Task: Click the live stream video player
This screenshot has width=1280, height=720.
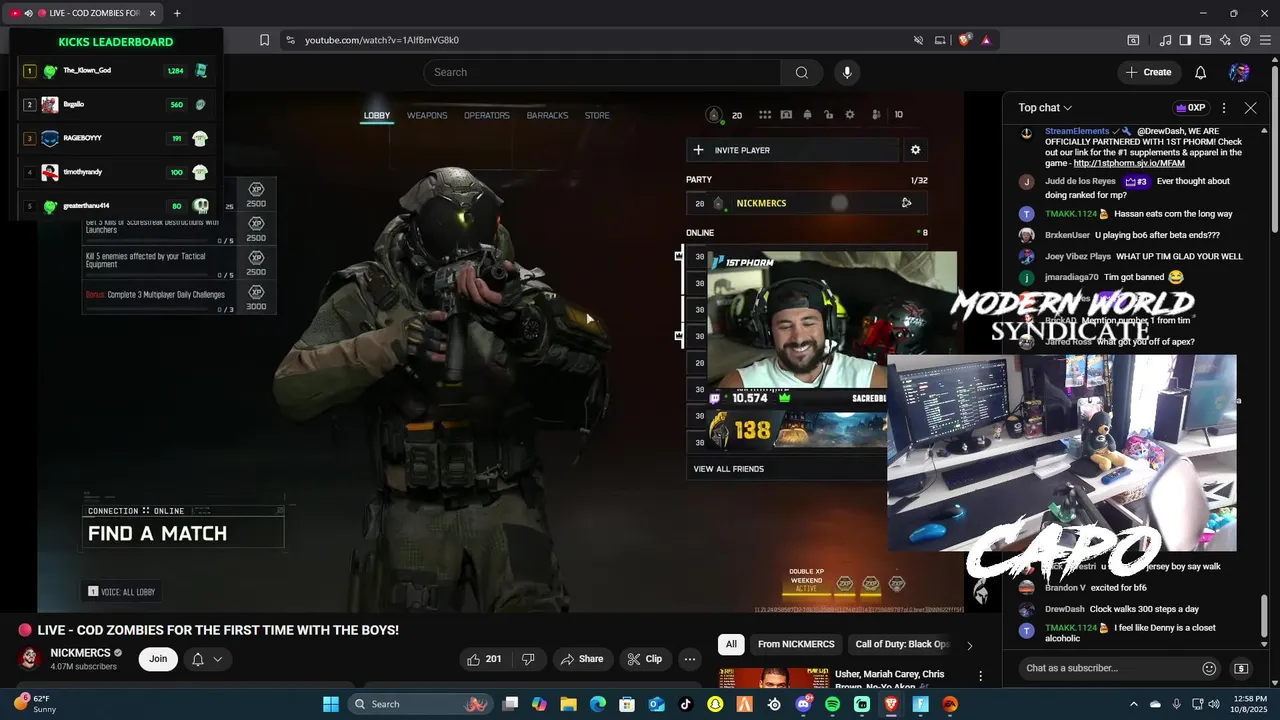Action: [x=500, y=352]
